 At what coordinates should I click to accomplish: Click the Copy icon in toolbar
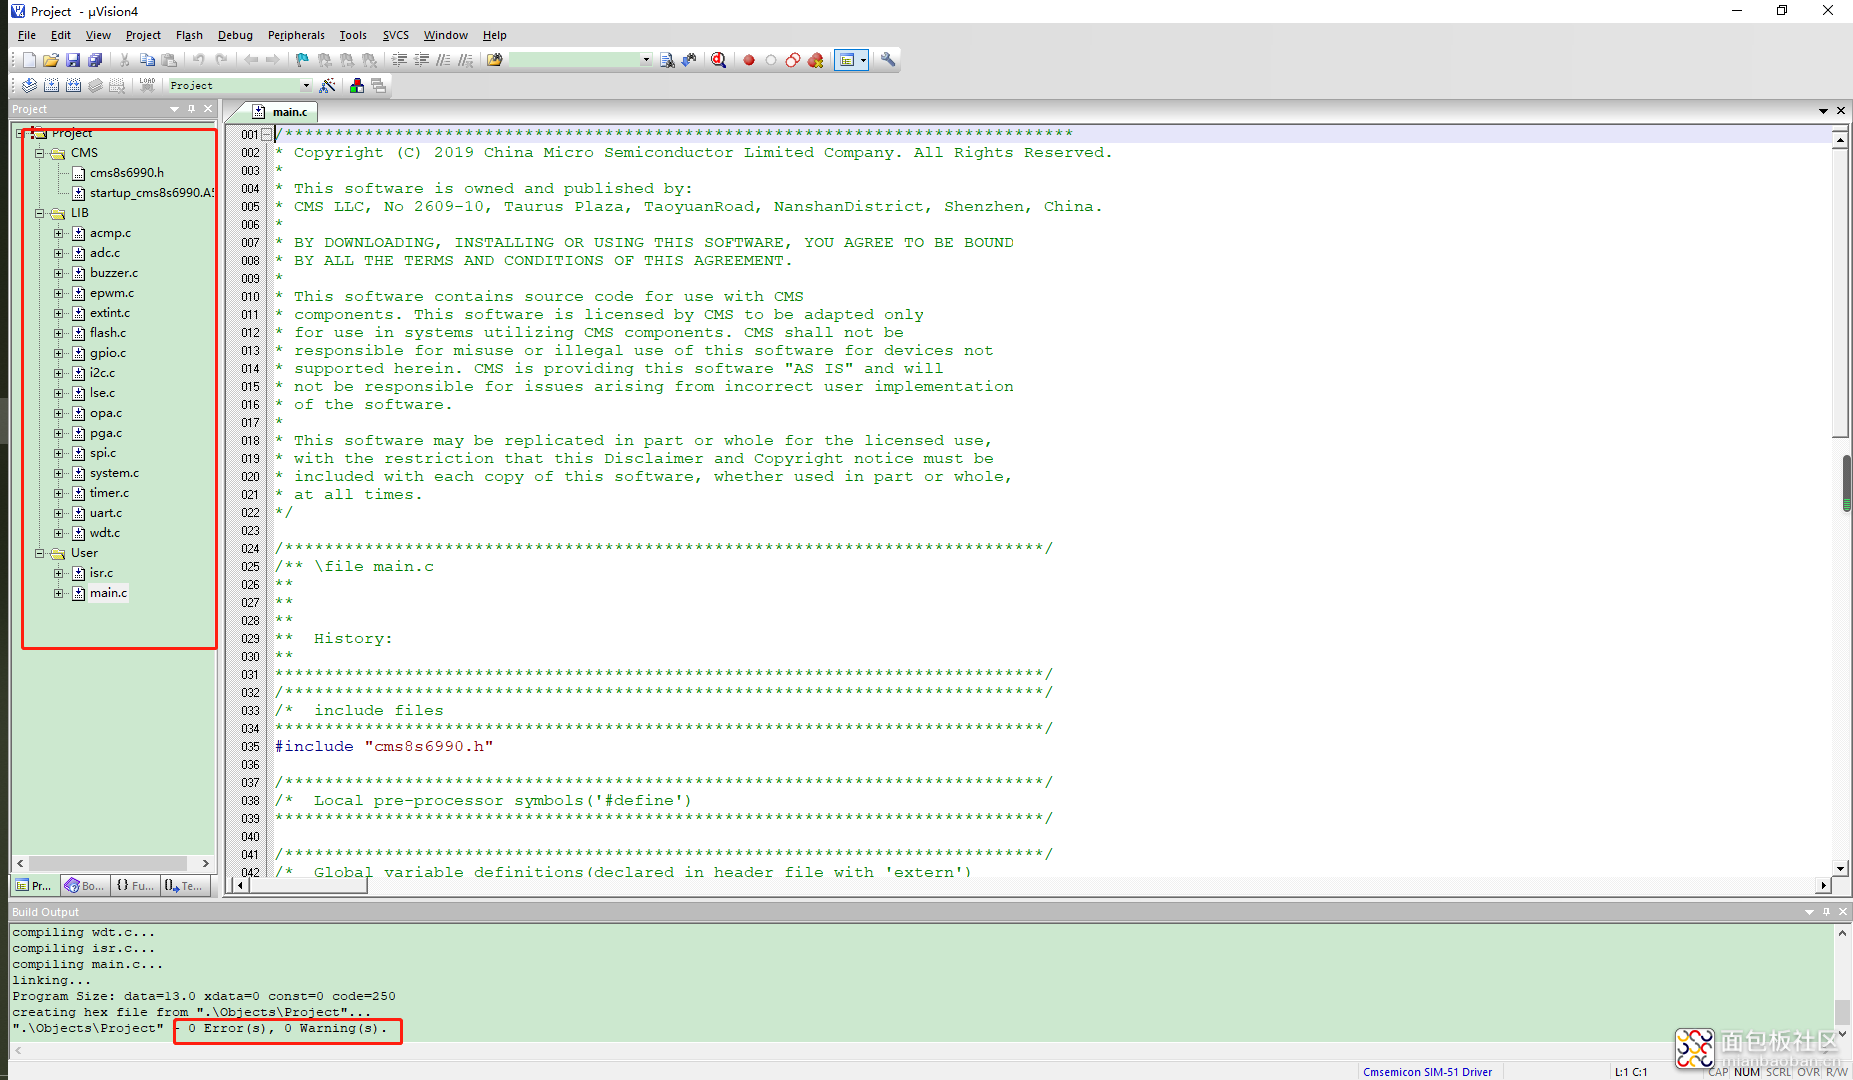[147, 60]
